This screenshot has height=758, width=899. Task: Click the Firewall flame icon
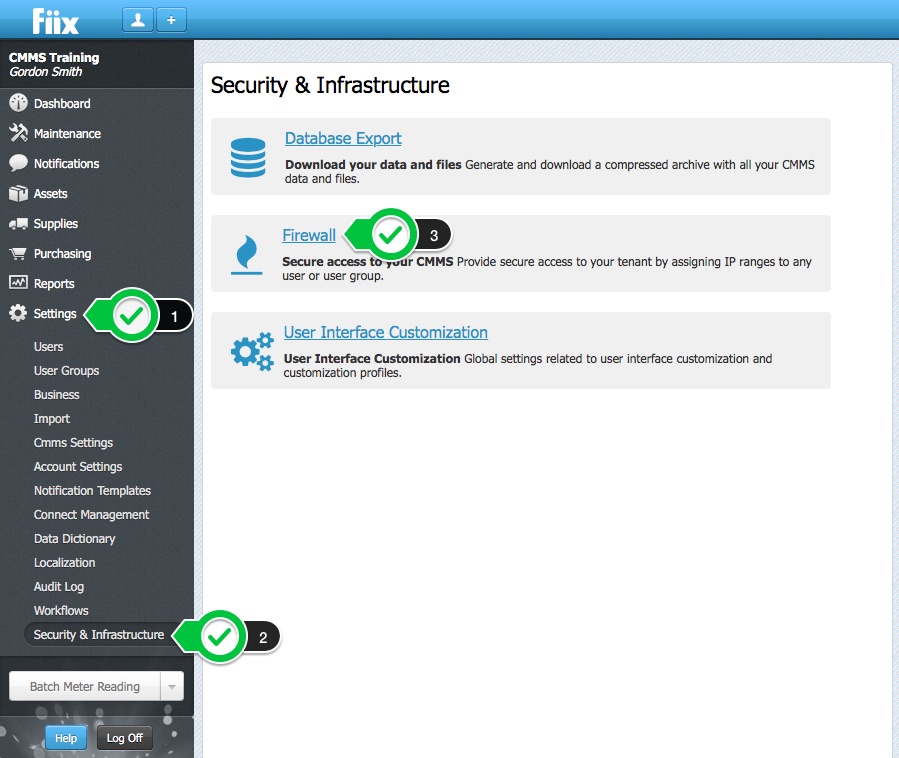(247, 255)
